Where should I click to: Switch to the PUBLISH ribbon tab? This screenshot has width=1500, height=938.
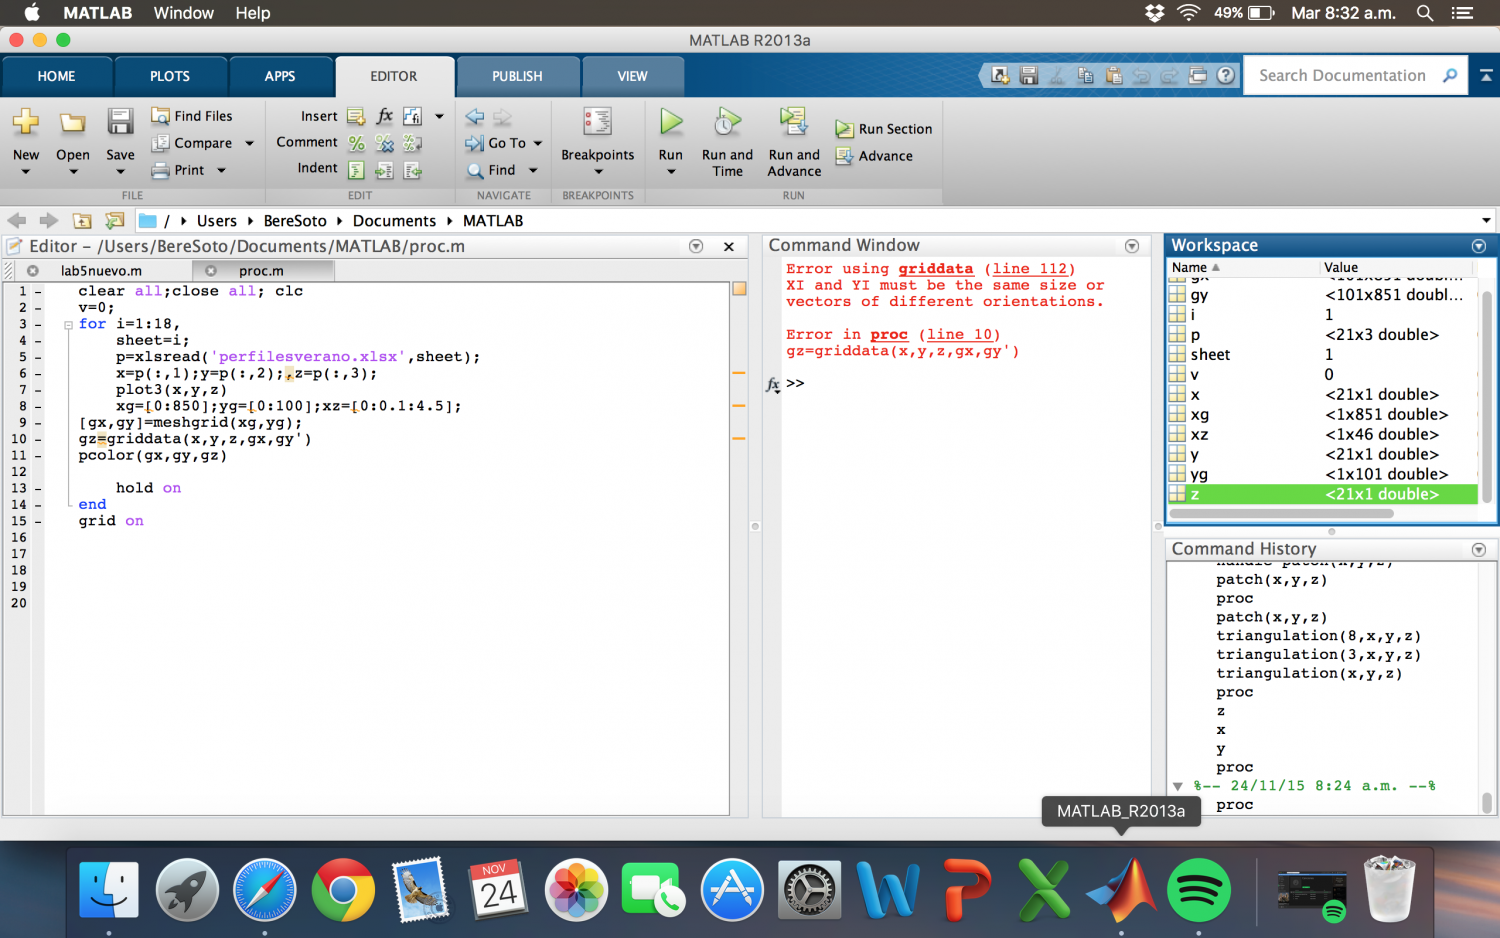[x=517, y=76]
